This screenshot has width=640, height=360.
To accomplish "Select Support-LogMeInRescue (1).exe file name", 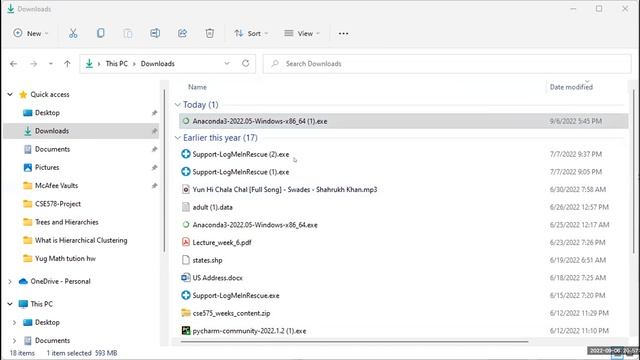I will pyautogui.click(x=241, y=172).
